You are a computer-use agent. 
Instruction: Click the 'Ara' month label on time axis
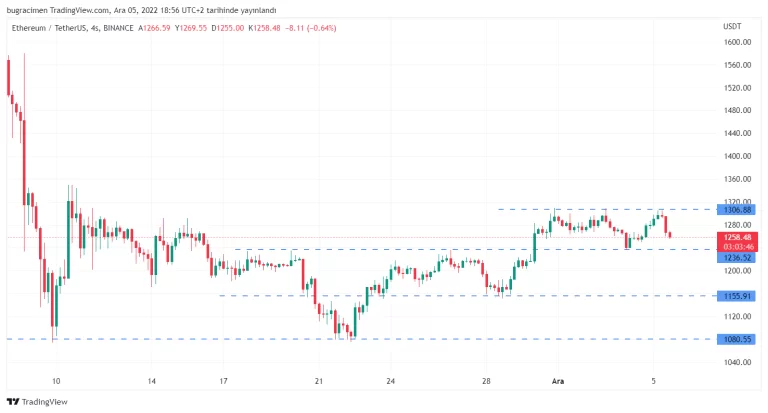click(557, 381)
